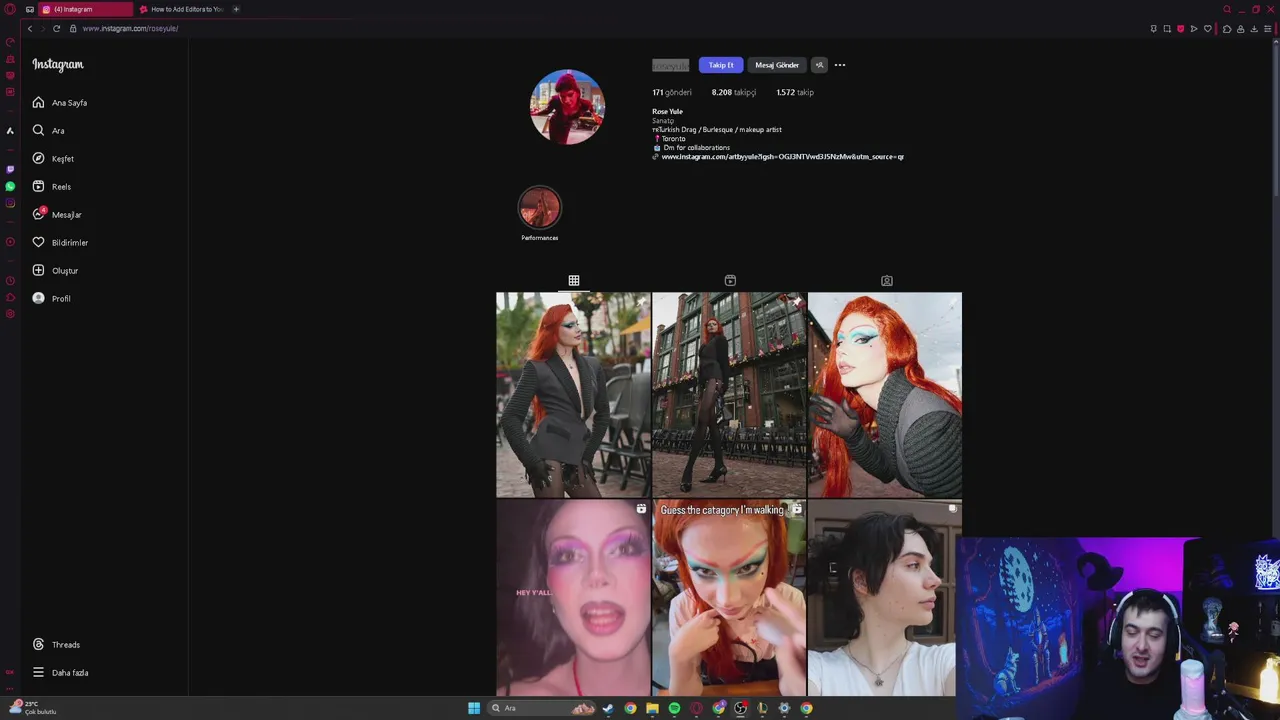
Task: Click the Mesaj Gönder button
Action: coord(777,65)
